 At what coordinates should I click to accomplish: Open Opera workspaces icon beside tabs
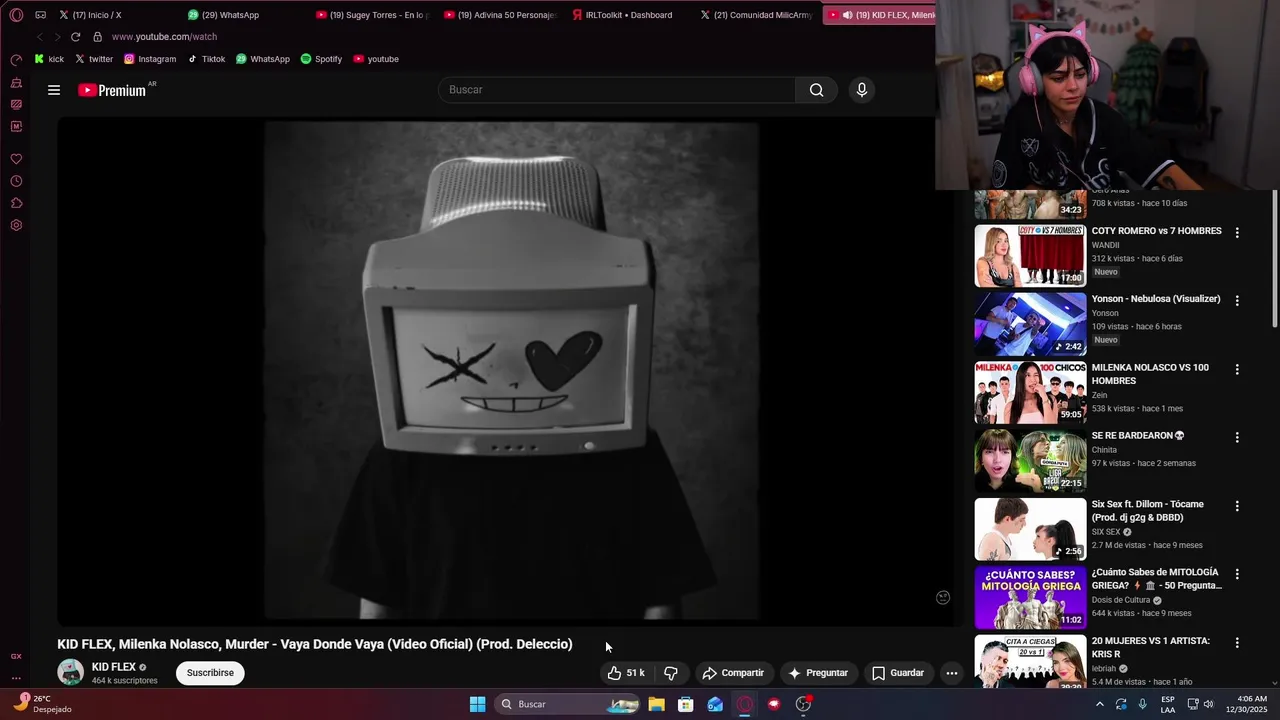pos(41,15)
